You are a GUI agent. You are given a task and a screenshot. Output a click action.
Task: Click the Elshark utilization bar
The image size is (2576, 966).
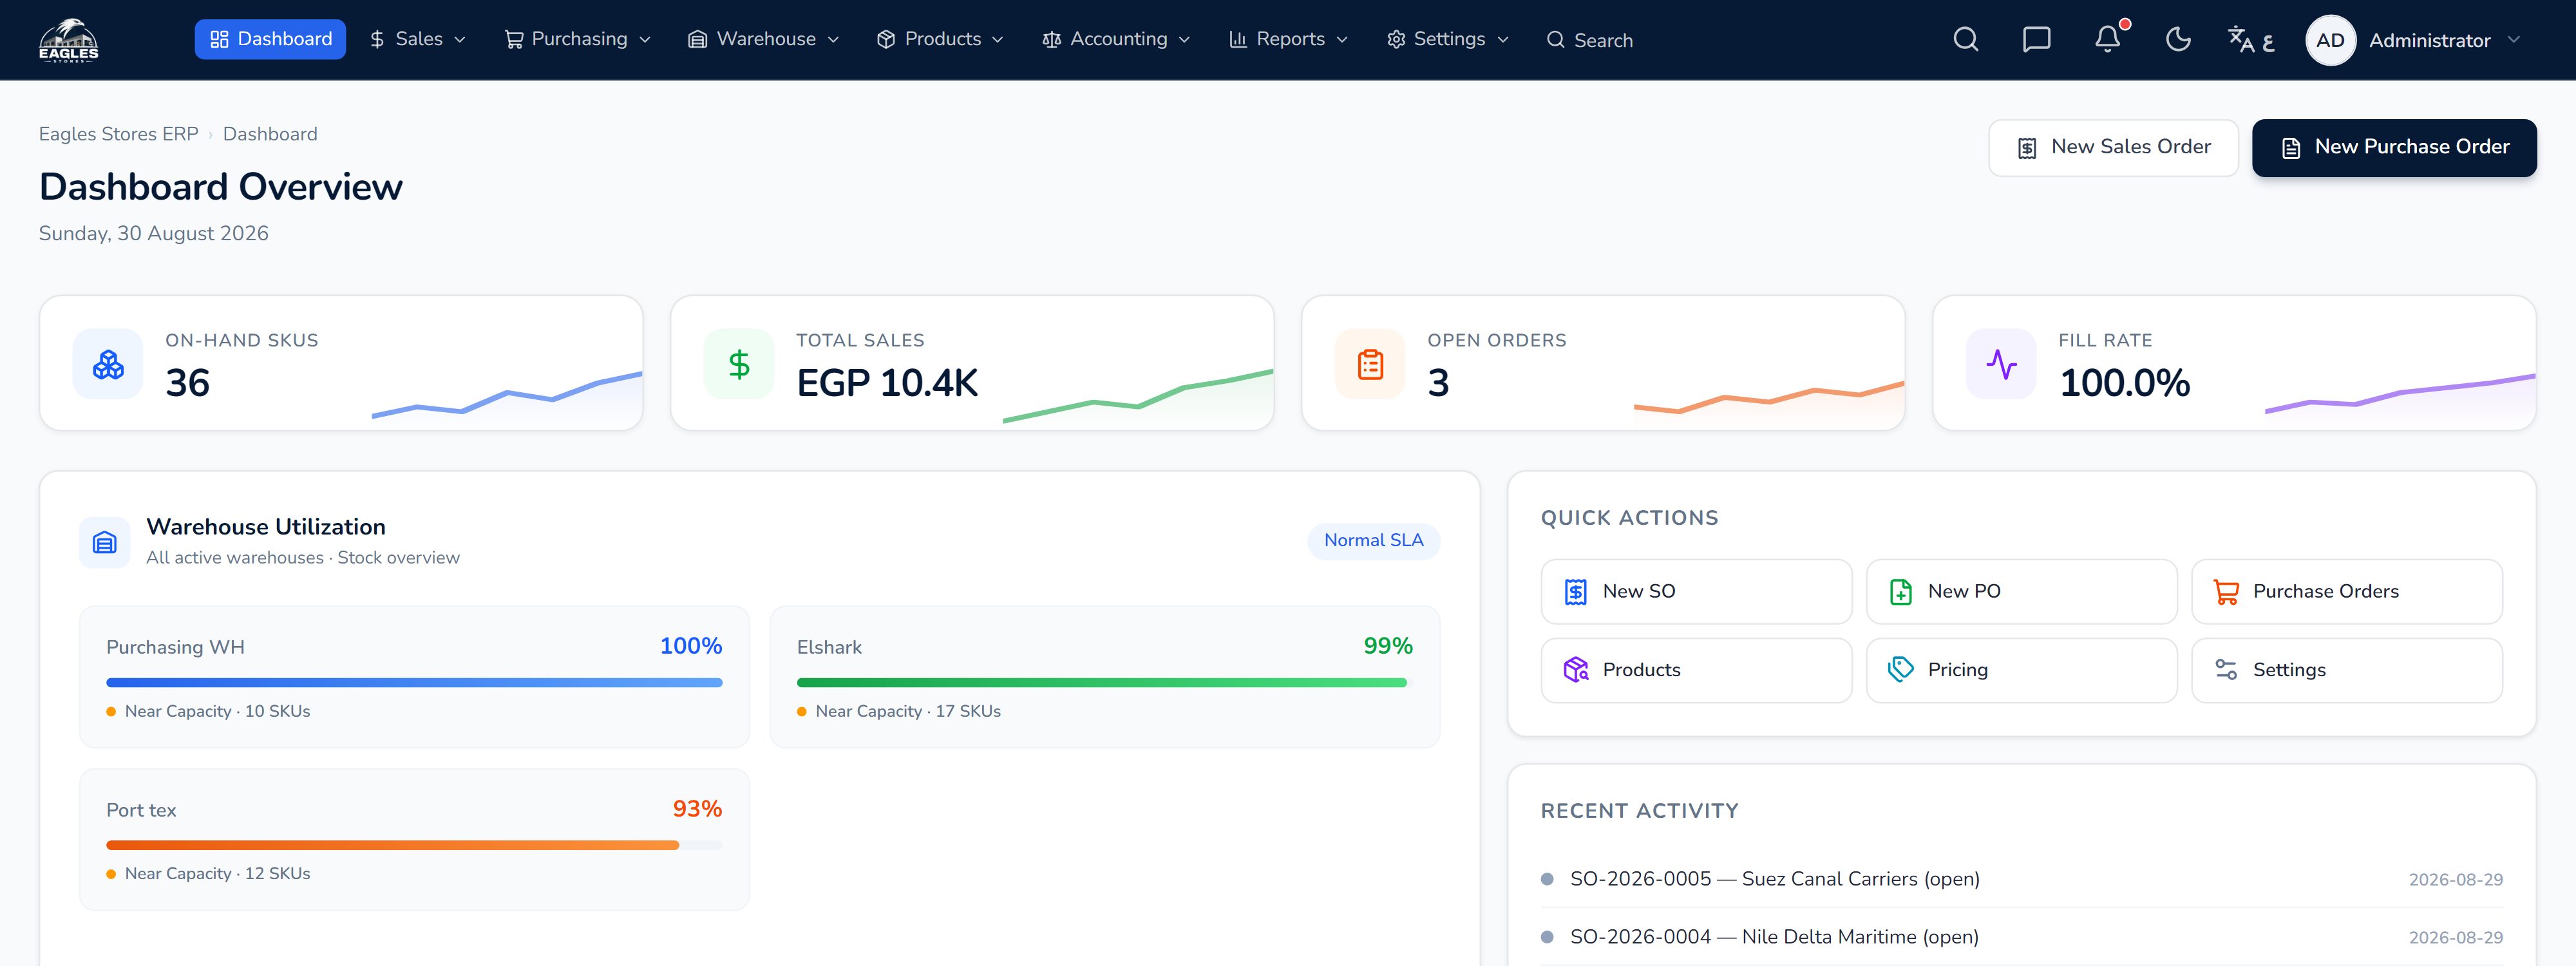pos(1104,683)
